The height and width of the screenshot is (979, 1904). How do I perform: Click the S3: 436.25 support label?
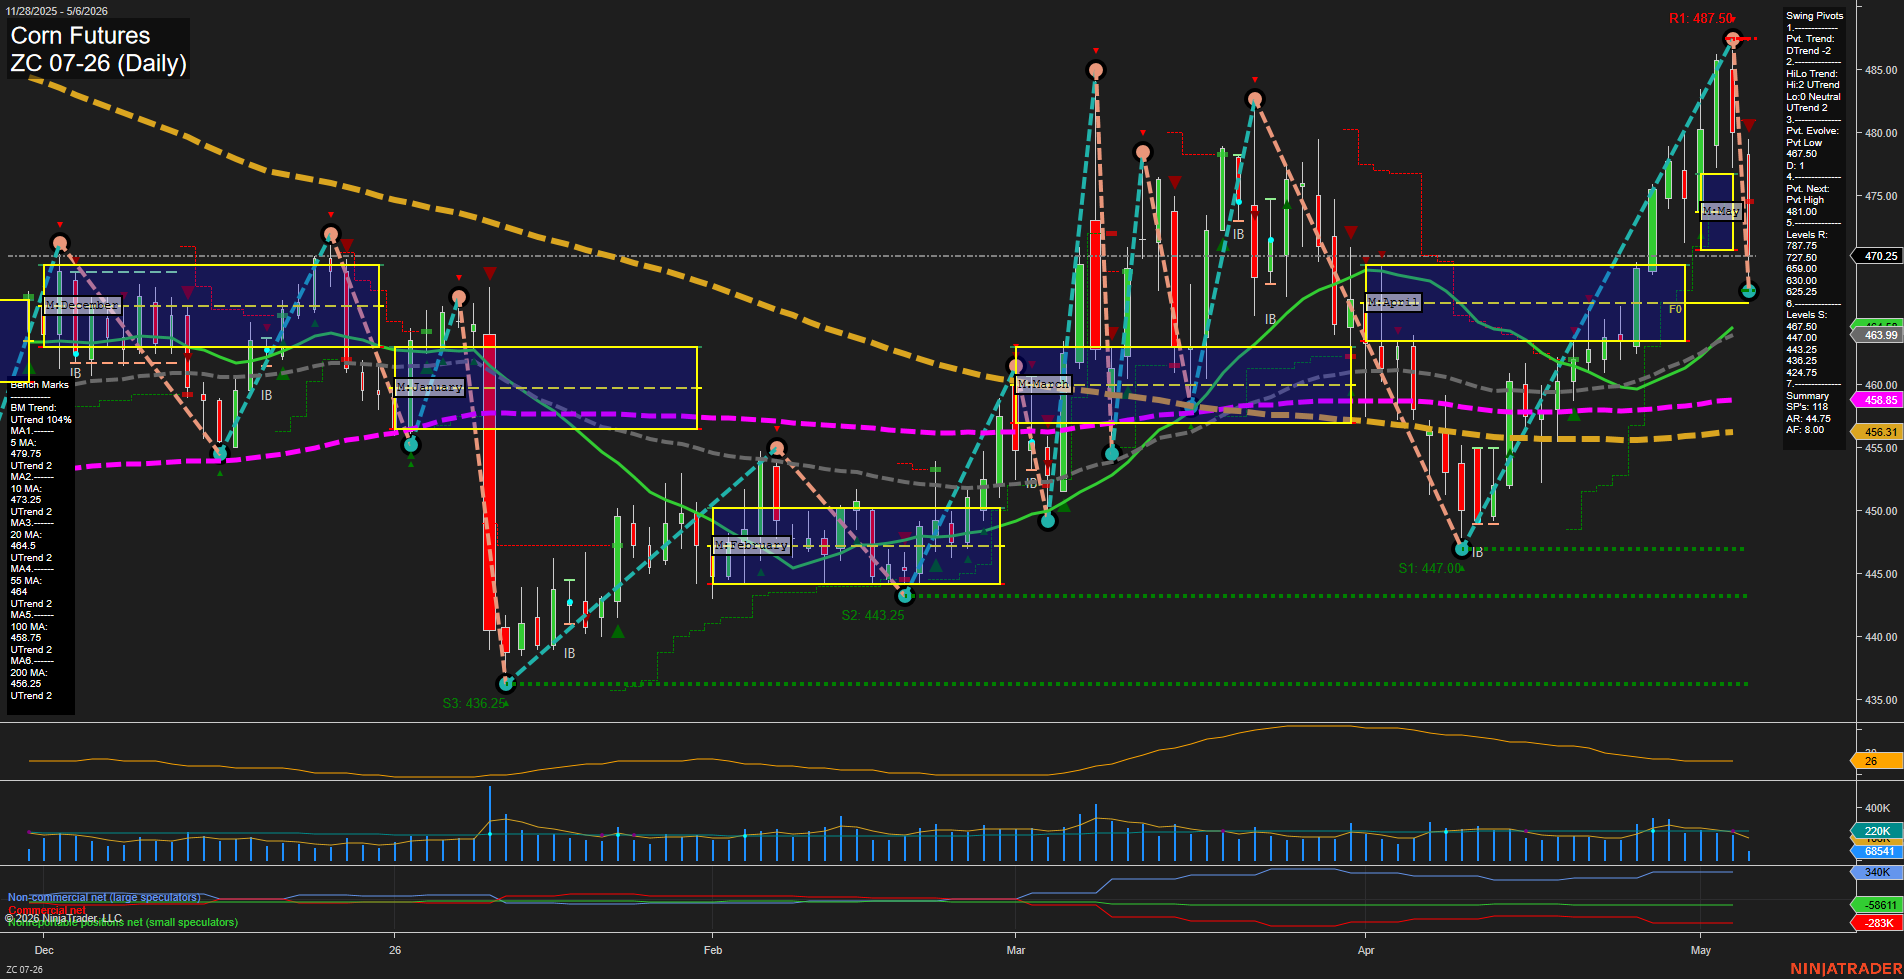(x=474, y=703)
